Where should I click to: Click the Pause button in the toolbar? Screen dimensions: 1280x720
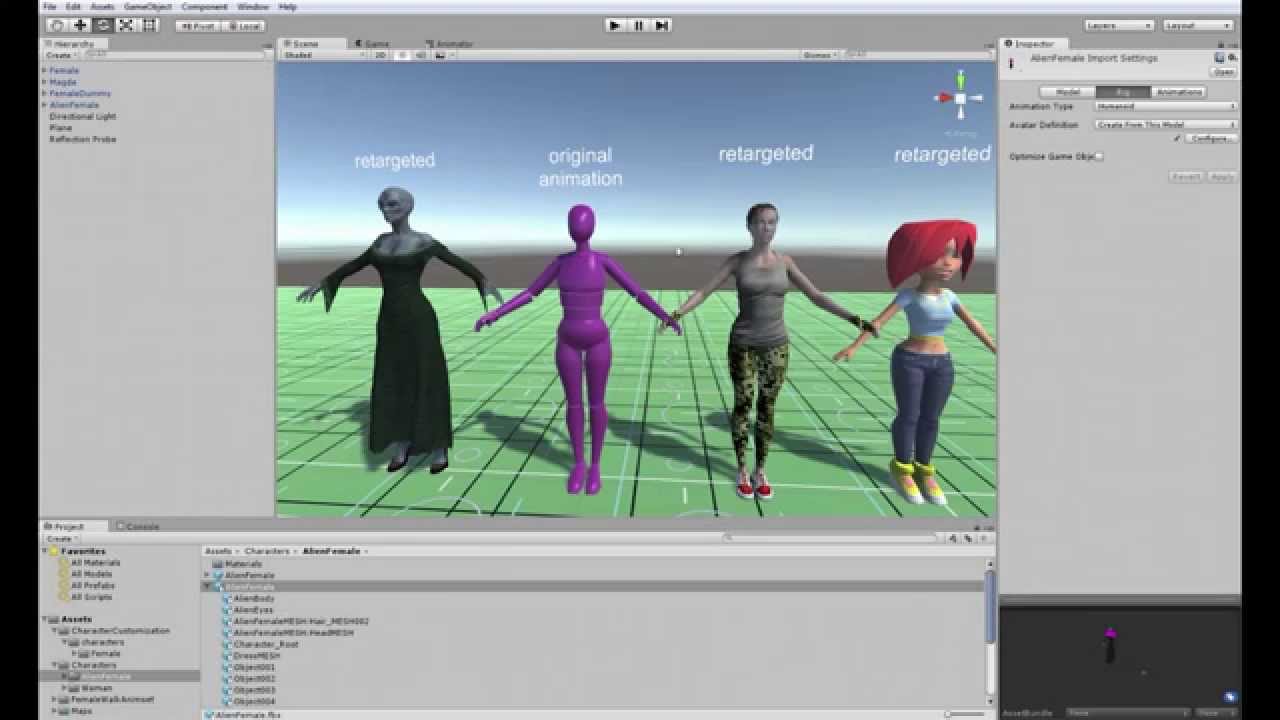click(638, 25)
